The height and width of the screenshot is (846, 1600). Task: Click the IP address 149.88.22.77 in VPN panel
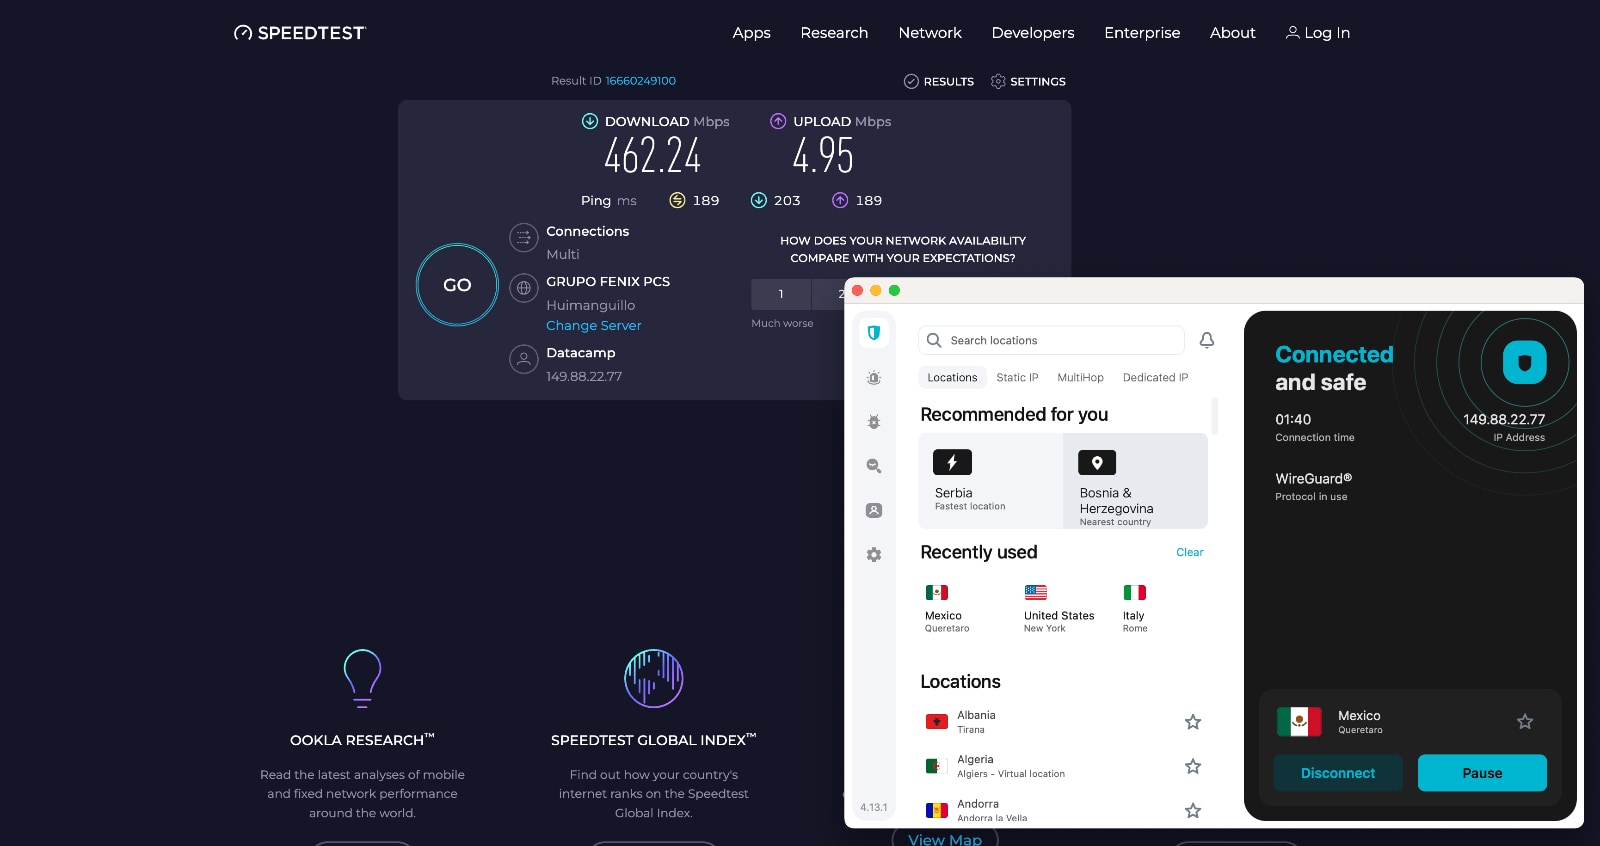(1504, 419)
